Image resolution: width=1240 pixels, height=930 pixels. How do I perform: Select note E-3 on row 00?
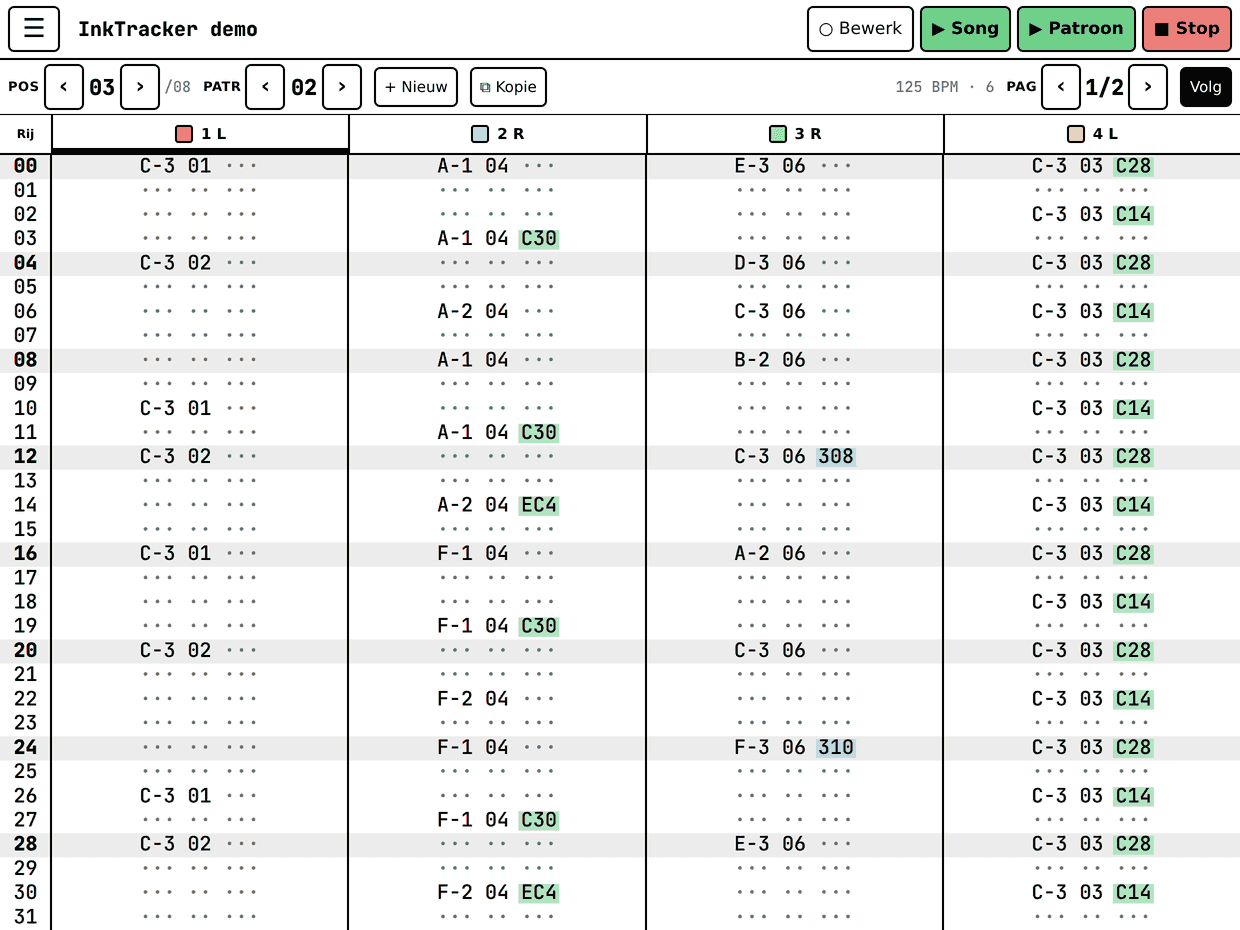pos(752,166)
